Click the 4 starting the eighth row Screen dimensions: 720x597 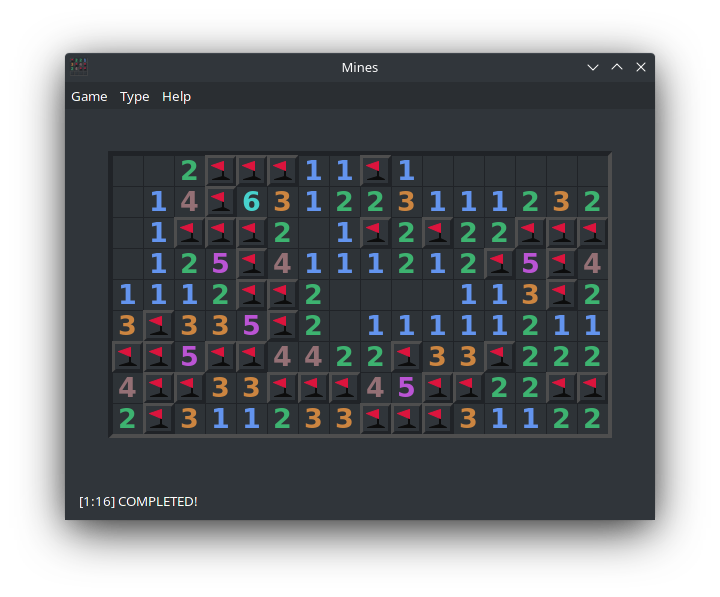point(127,388)
